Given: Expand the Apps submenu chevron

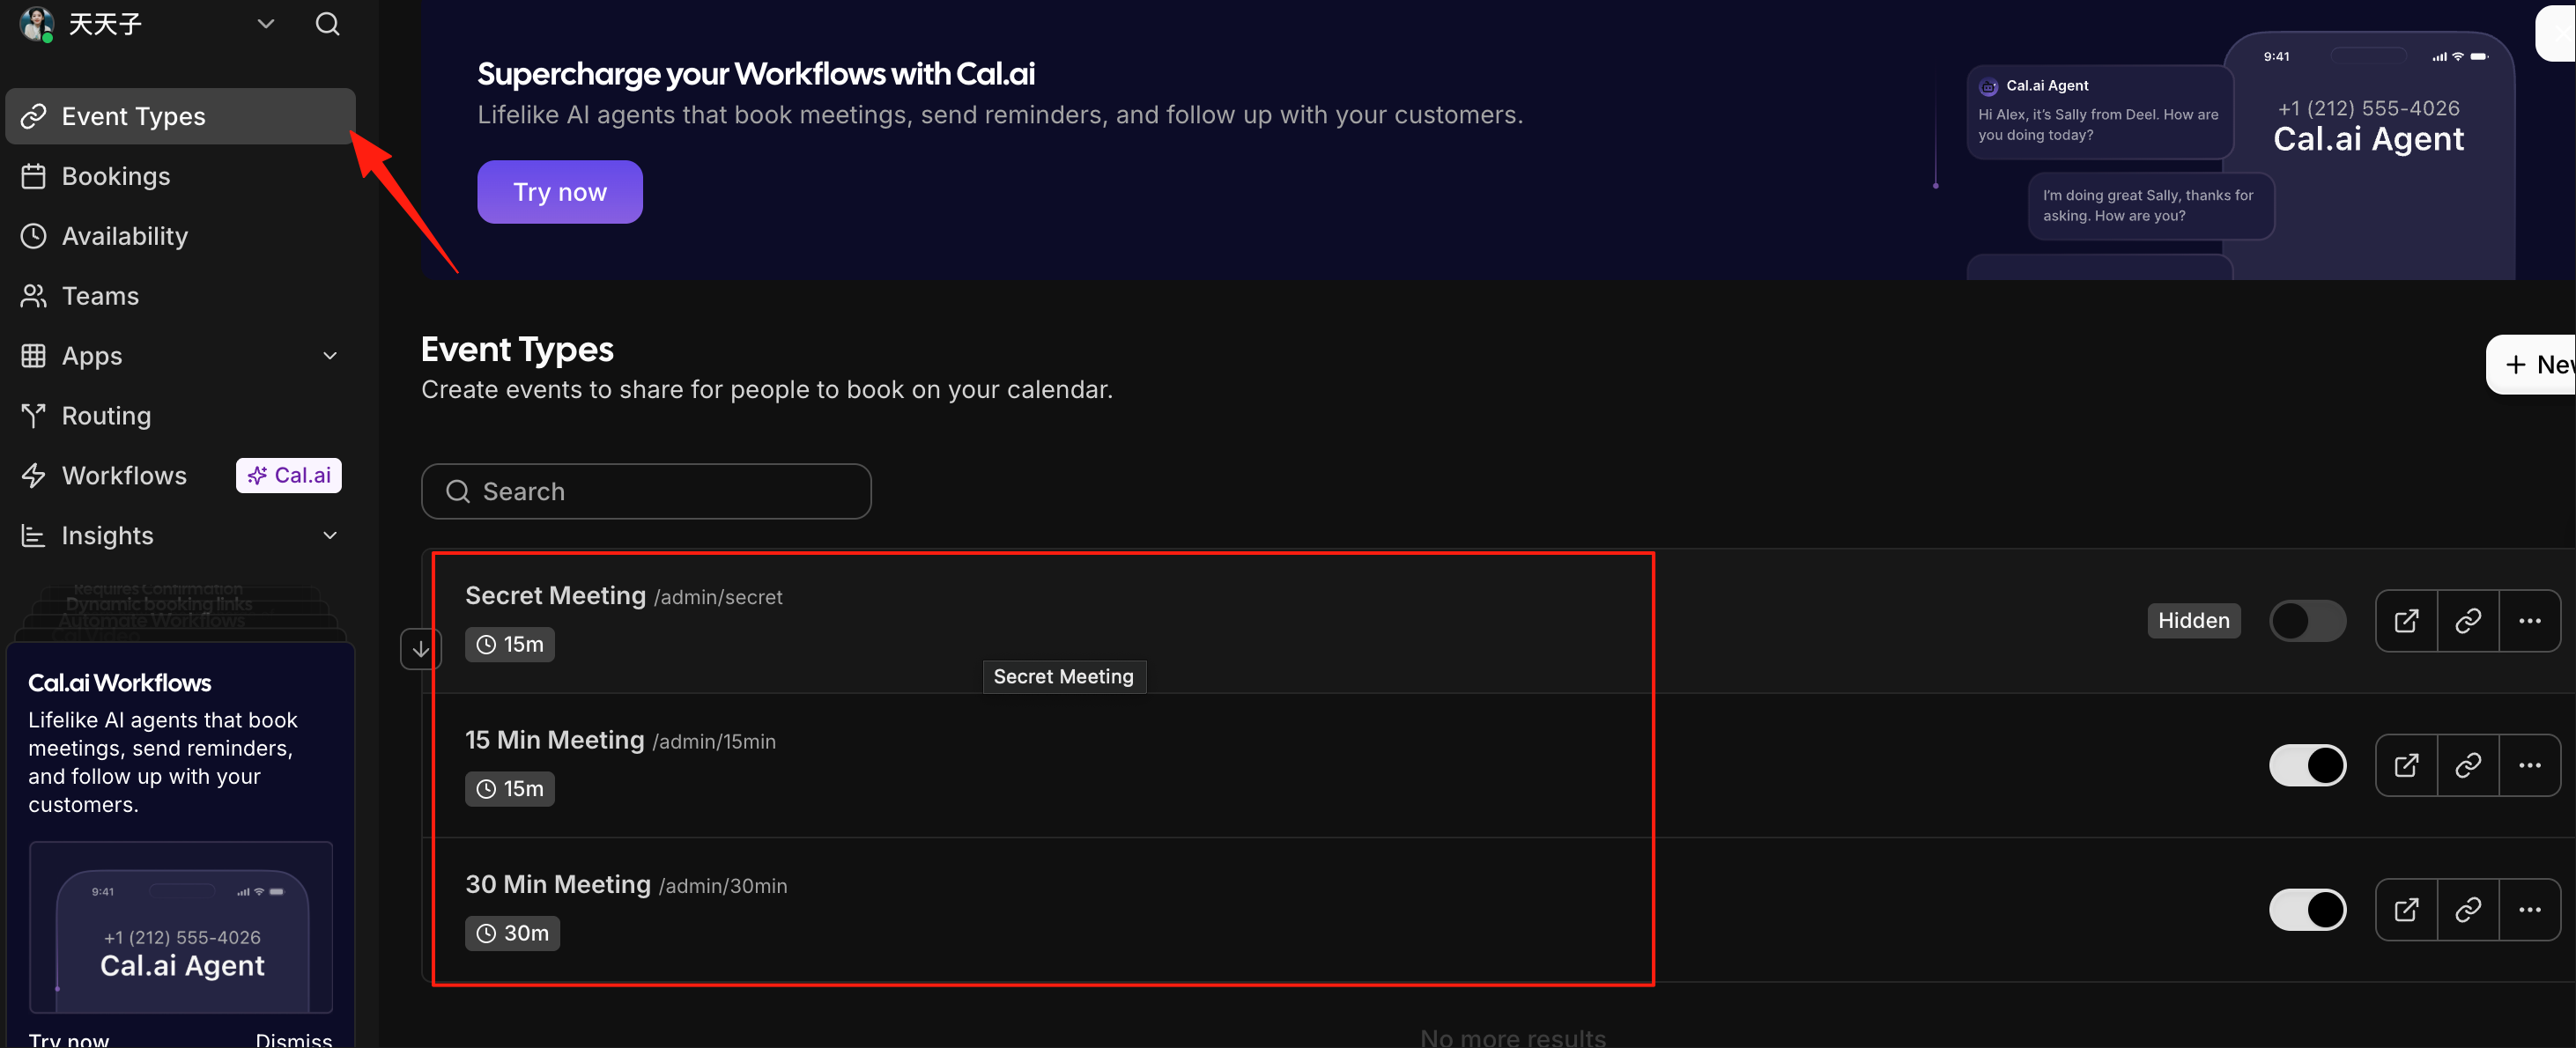Looking at the screenshot, I should point(330,356).
